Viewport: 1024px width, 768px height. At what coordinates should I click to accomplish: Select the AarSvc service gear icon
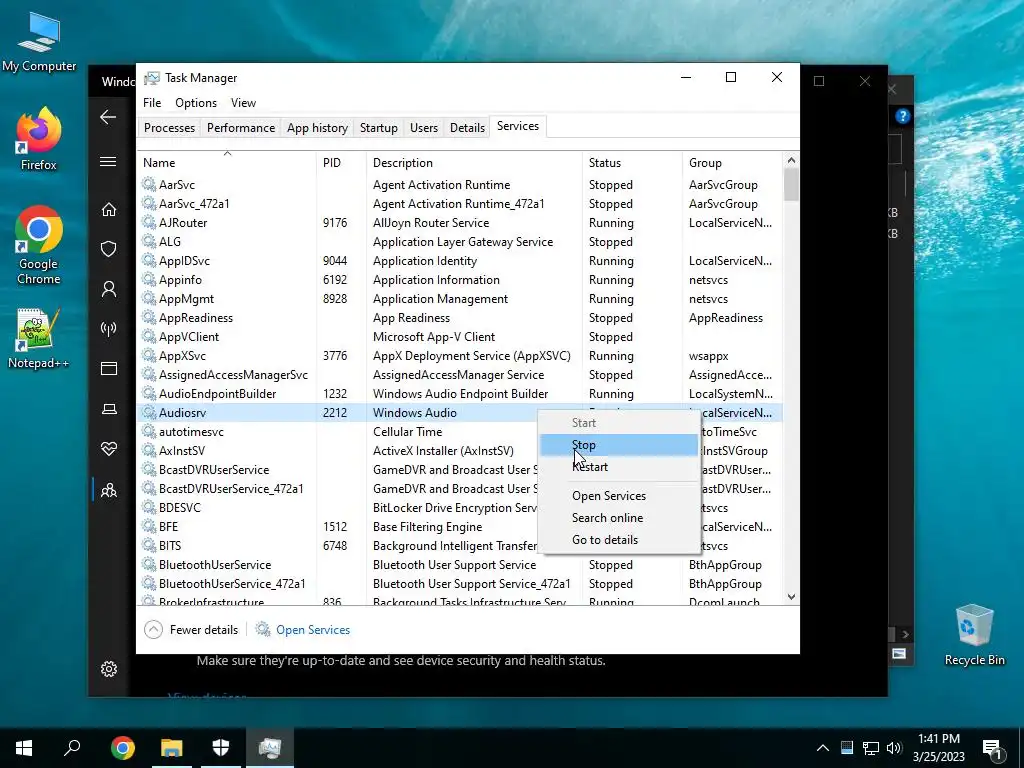click(x=149, y=185)
